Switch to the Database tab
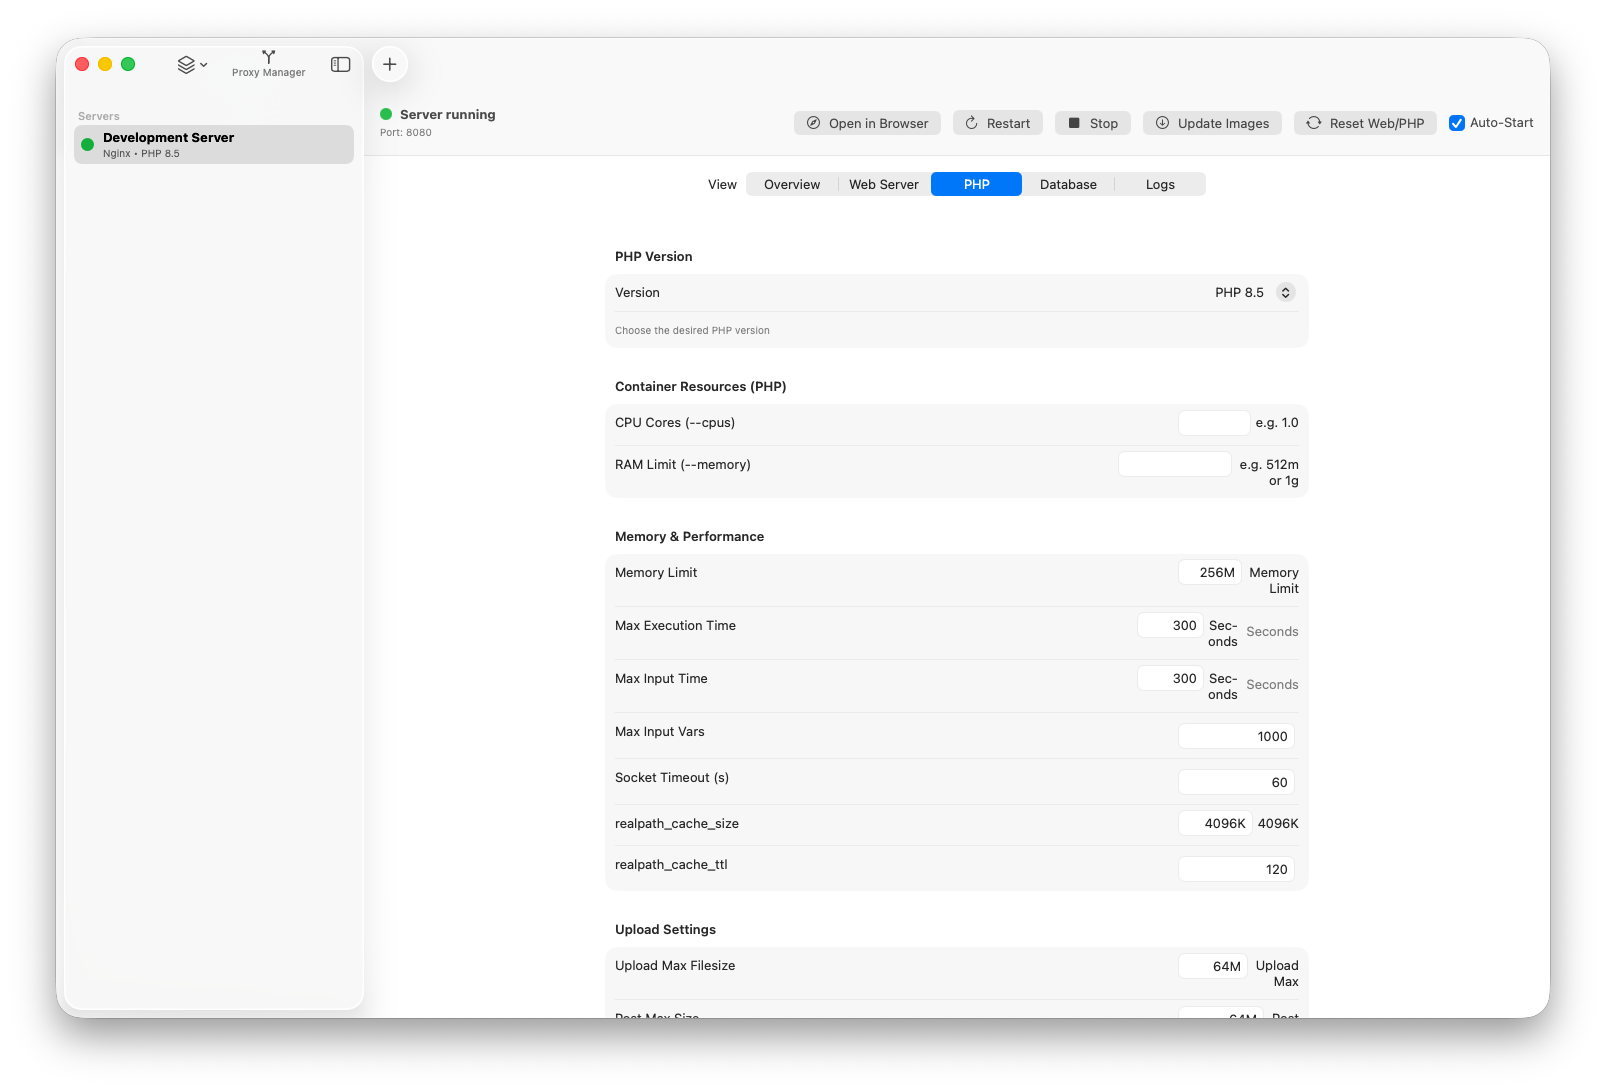This screenshot has height=1092, width=1606. pos(1067,184)
